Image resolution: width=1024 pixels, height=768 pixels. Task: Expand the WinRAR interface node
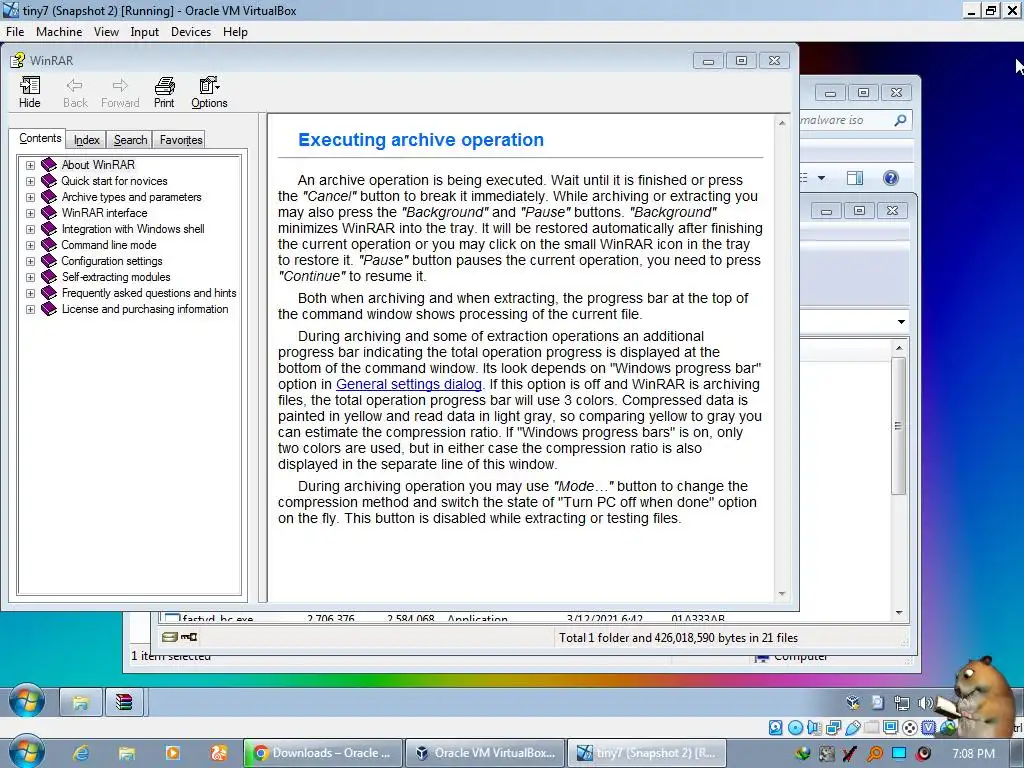click(x=30, y=213)
